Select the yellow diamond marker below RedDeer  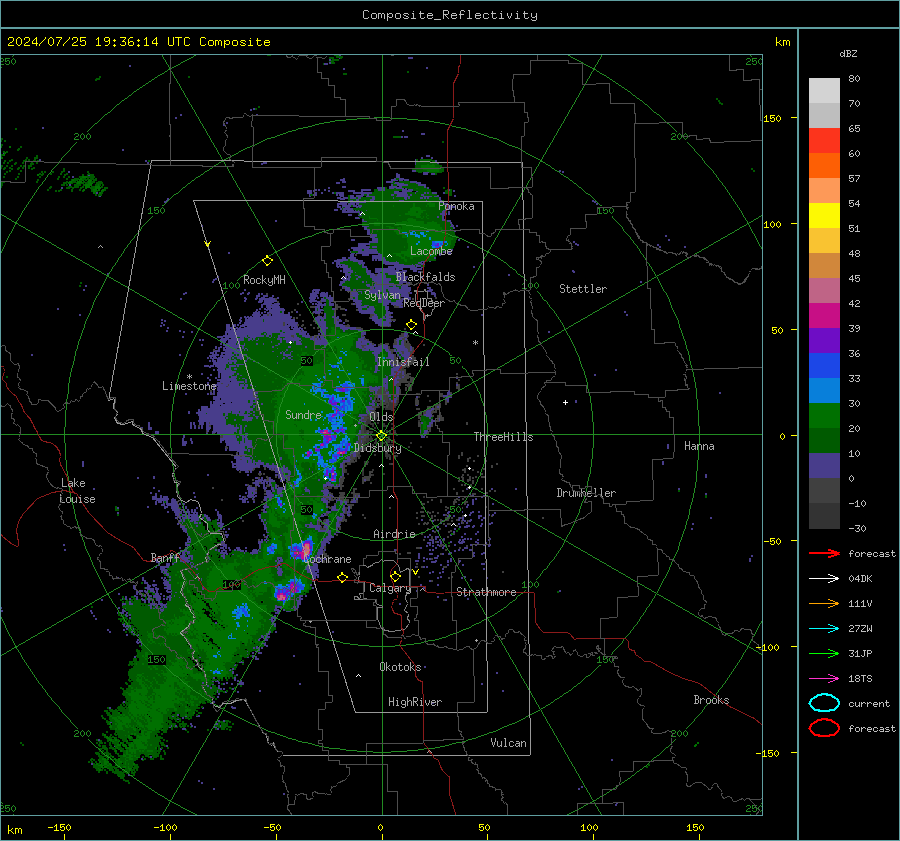coord(411,325)
